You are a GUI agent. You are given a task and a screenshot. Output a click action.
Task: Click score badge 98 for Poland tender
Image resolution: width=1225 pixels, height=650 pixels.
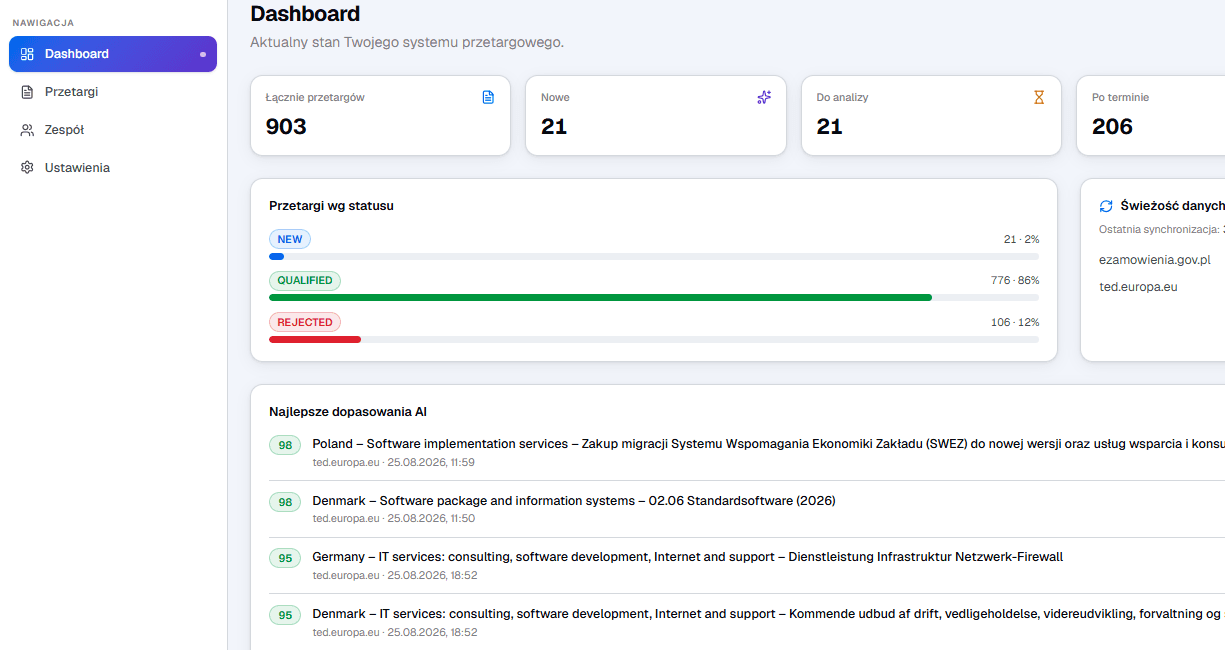(x=285, y=445)
